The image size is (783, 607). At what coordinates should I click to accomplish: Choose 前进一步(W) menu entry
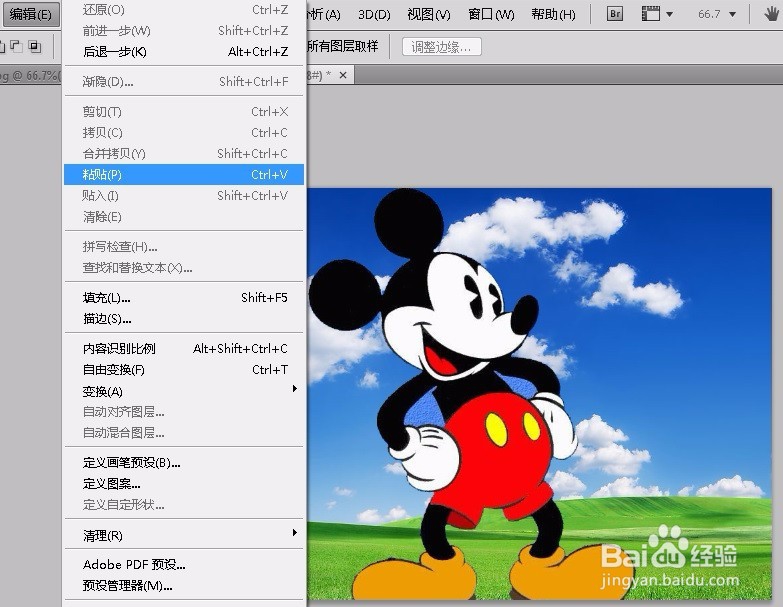pyautogui.click(x=184, y=31)
